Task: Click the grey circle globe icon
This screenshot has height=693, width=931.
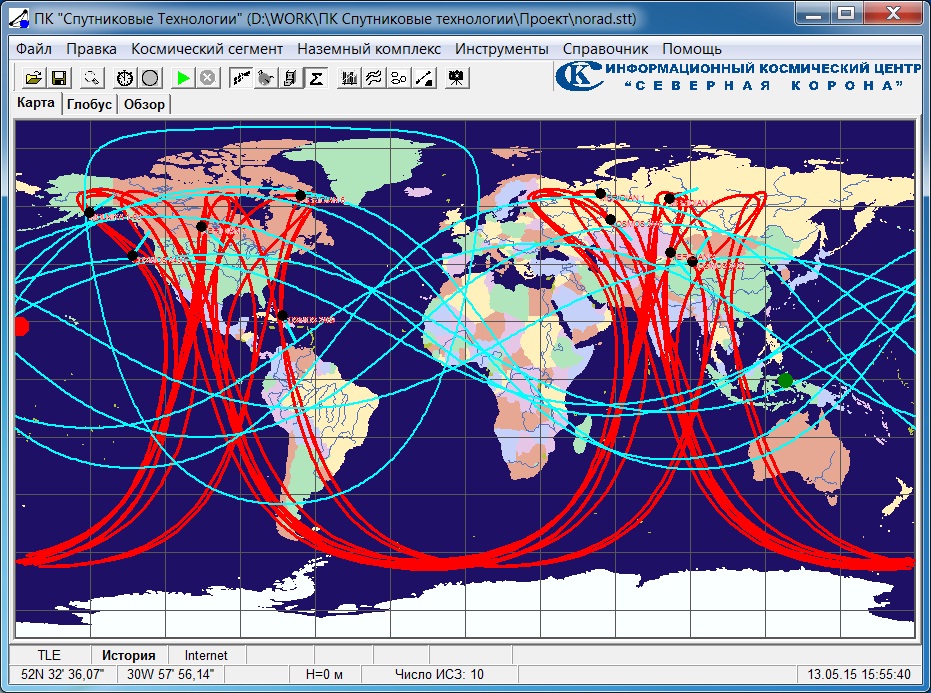Action: point(149,77)
